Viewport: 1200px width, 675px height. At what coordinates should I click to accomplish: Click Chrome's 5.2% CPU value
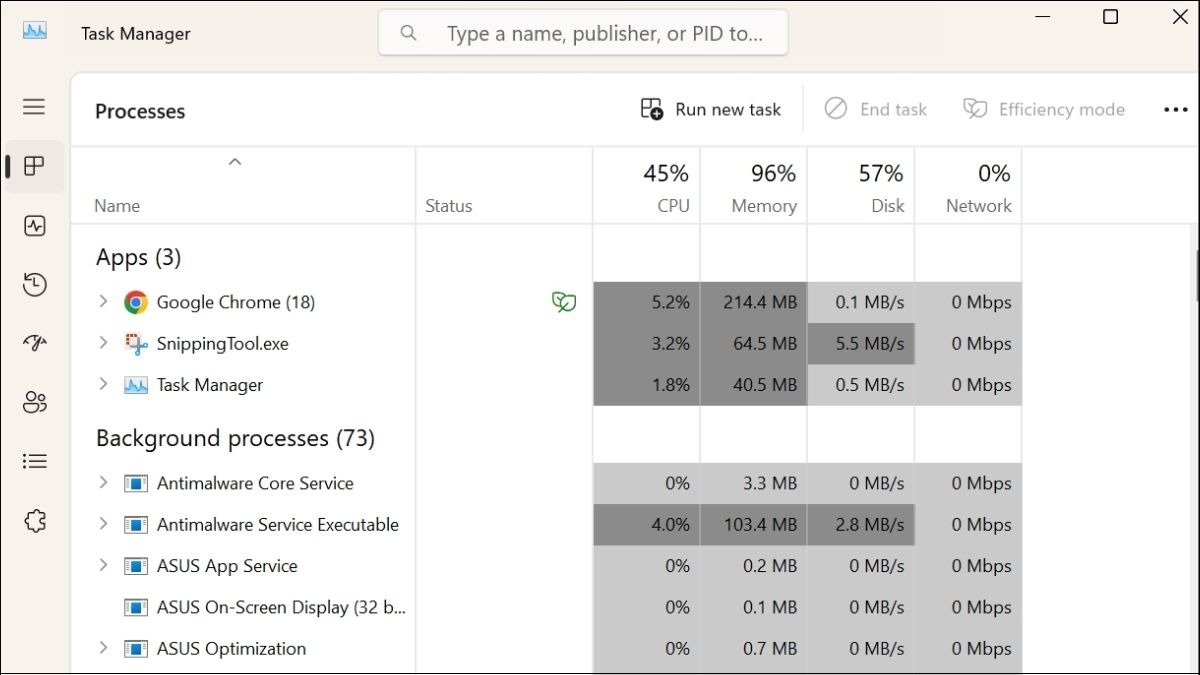pos(671,302)
